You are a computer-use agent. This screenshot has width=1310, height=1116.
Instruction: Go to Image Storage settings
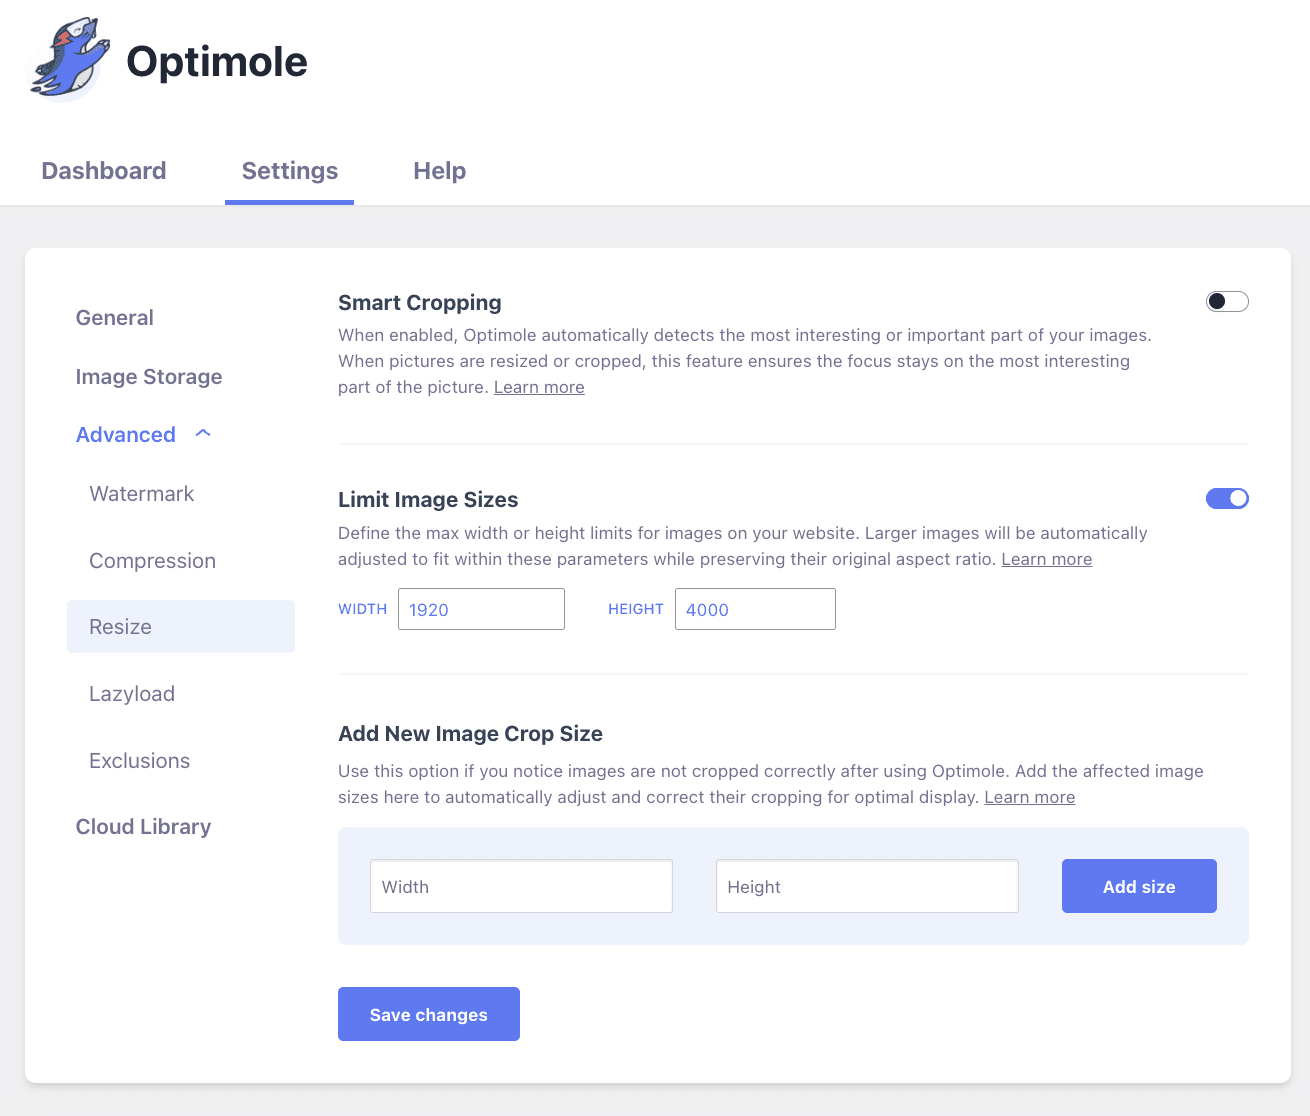149,377
